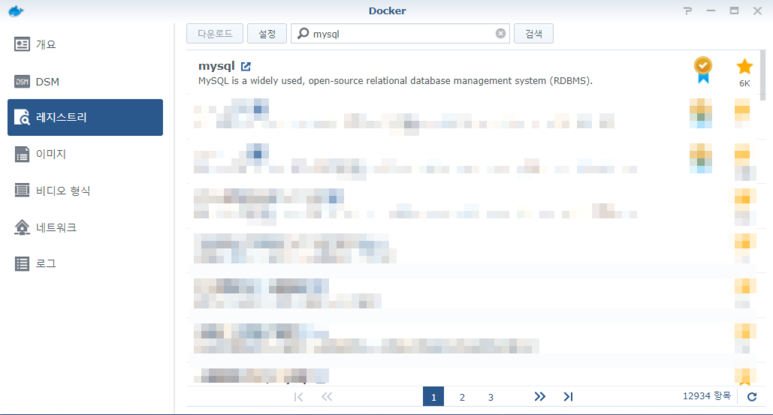Click the star rating icon for mysql

pyautogui.click(x=744, y=67)
